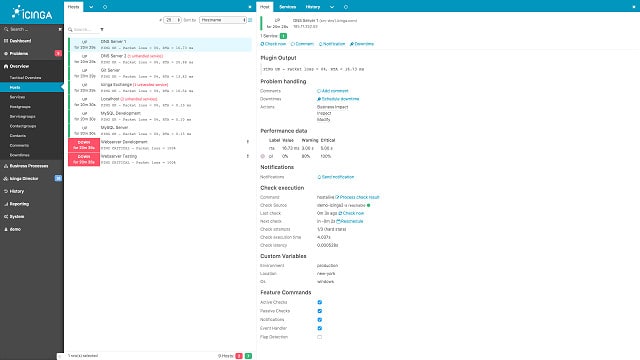640x360 pixels.
Task: Click Check now below host header
Action: [273, 44]
